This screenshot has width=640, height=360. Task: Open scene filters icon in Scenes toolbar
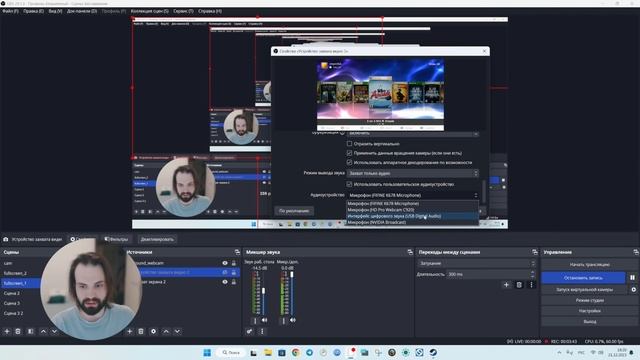[x=31, y=331]
